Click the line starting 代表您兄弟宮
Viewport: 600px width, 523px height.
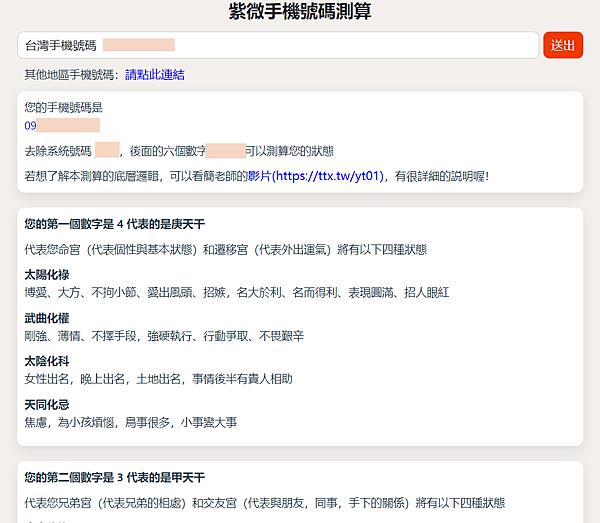(x=264, y=503)
